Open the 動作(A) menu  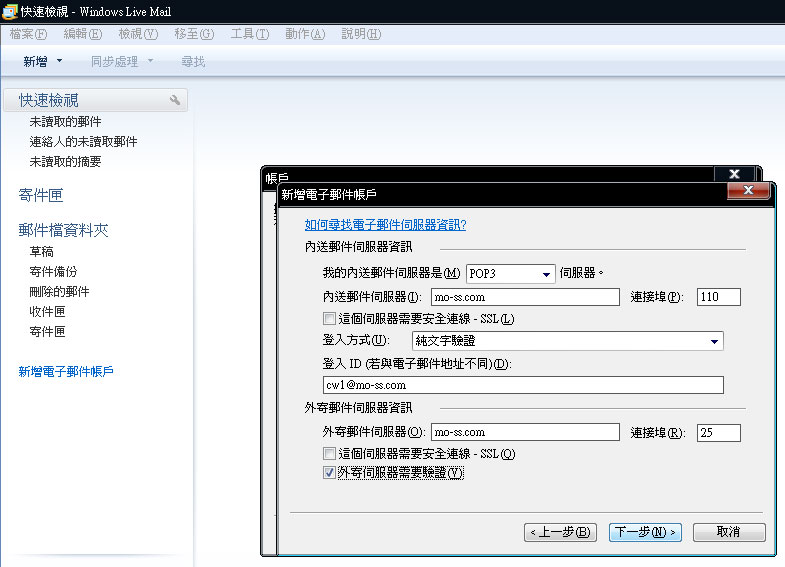click(x=305, y=34)
